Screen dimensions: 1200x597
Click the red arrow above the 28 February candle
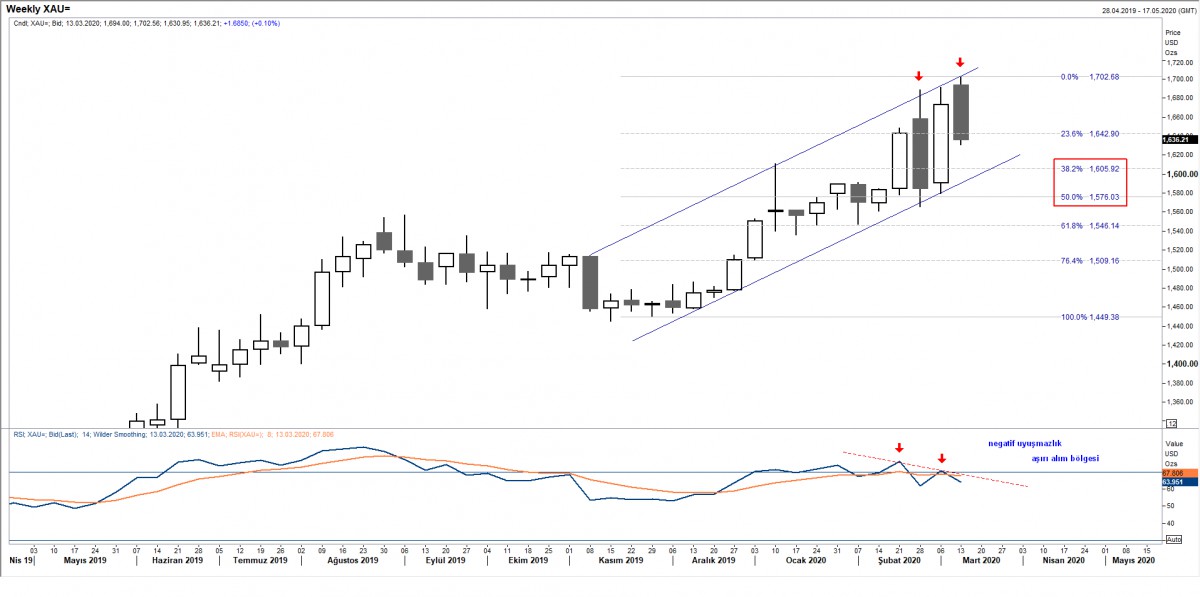click(x=918, y=77)
